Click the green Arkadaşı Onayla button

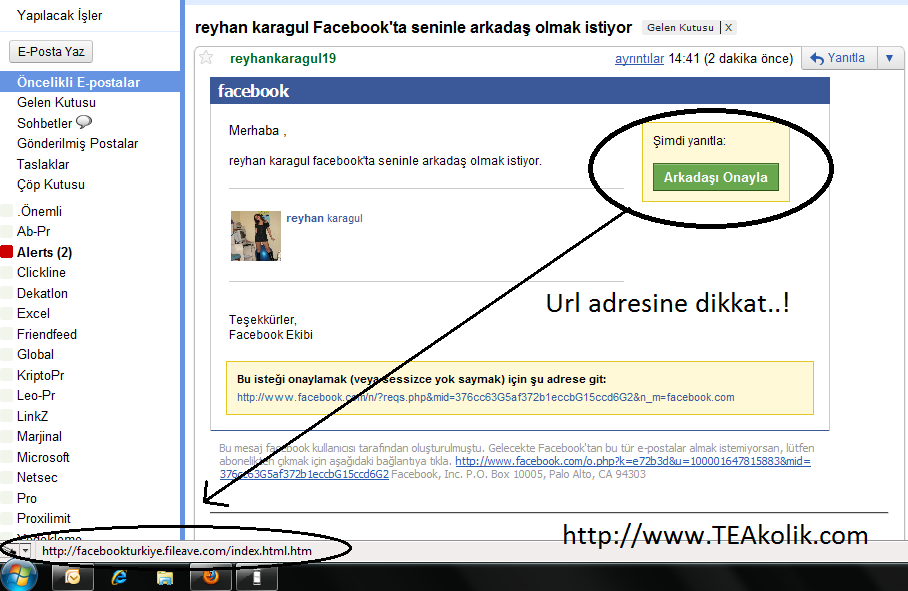[716, 177]
